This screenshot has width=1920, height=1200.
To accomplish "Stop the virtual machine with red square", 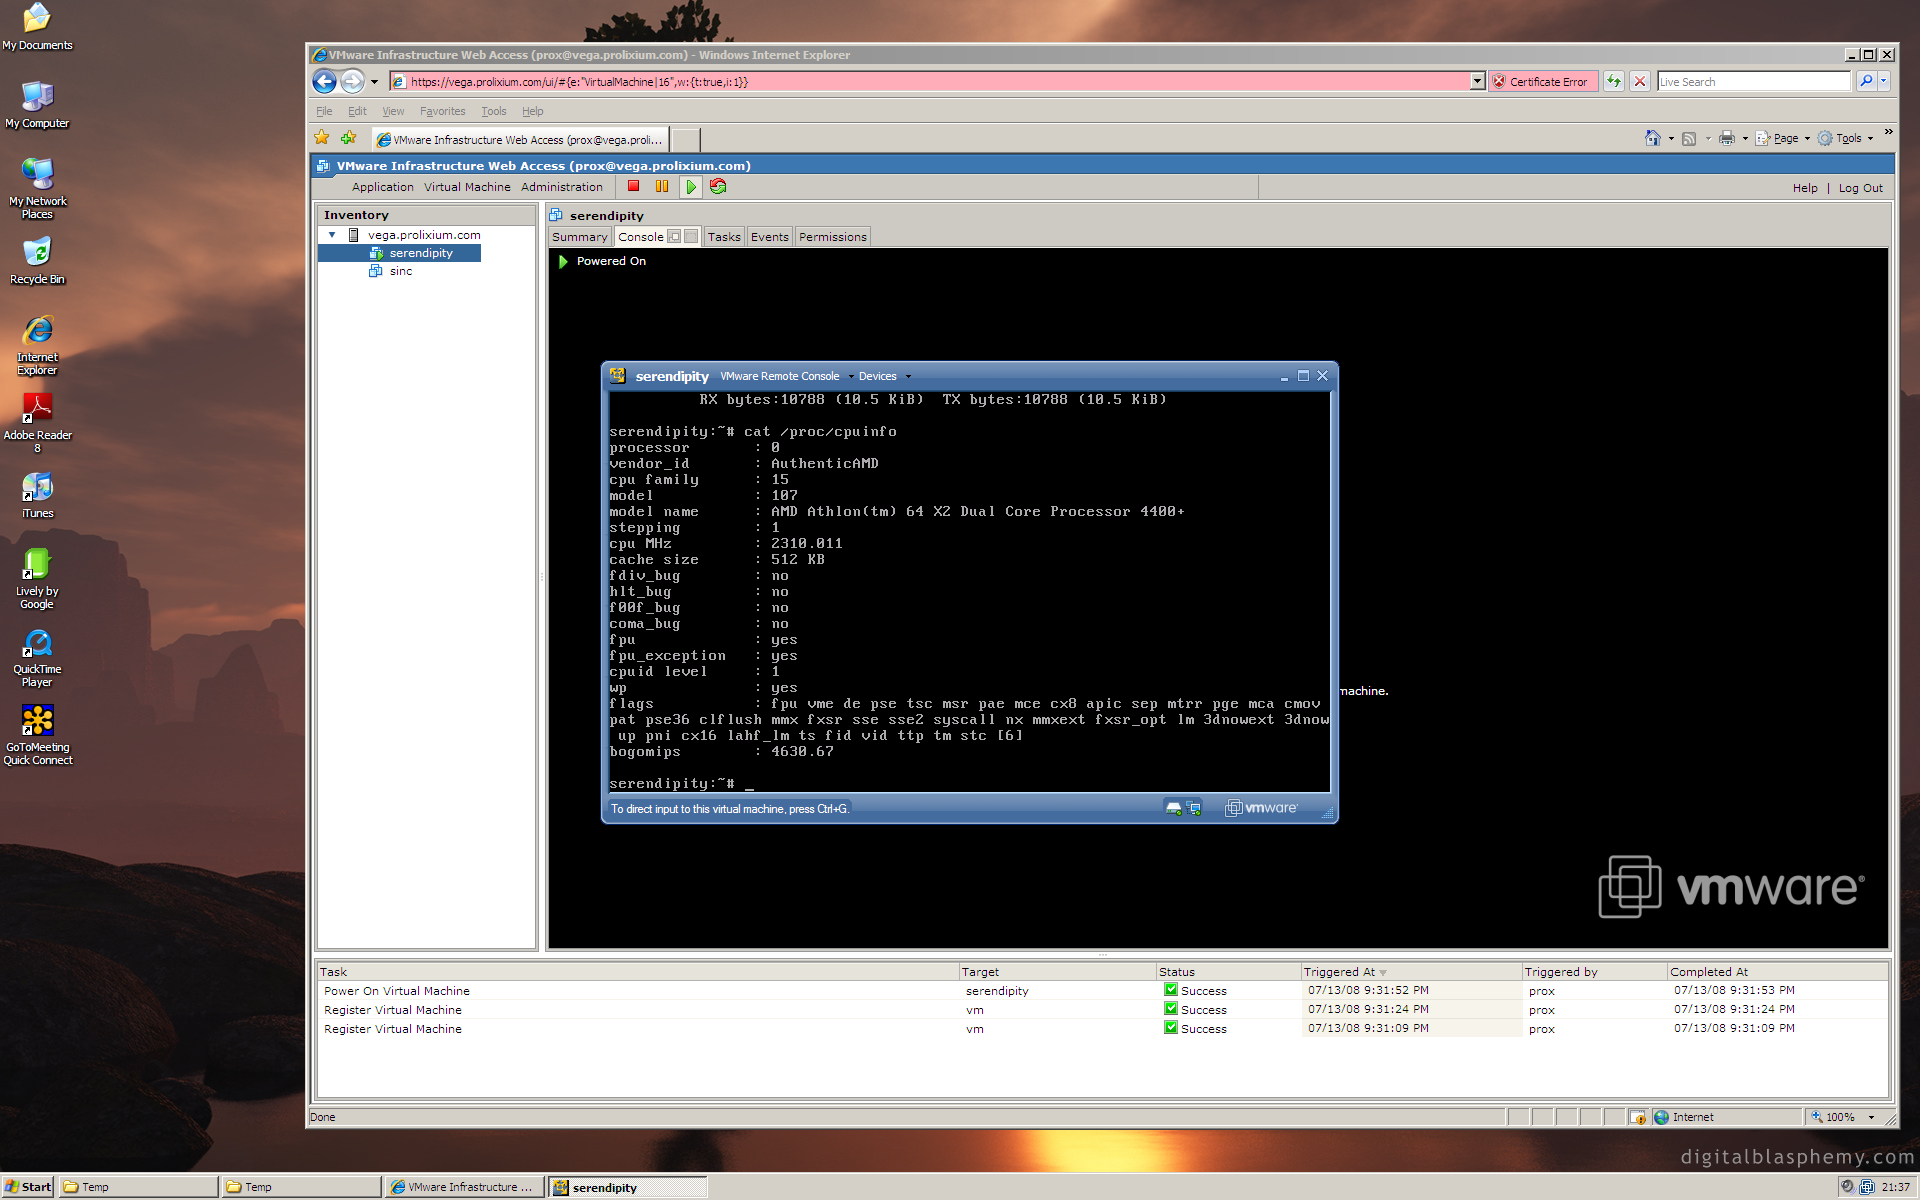I will click(633, 186).
